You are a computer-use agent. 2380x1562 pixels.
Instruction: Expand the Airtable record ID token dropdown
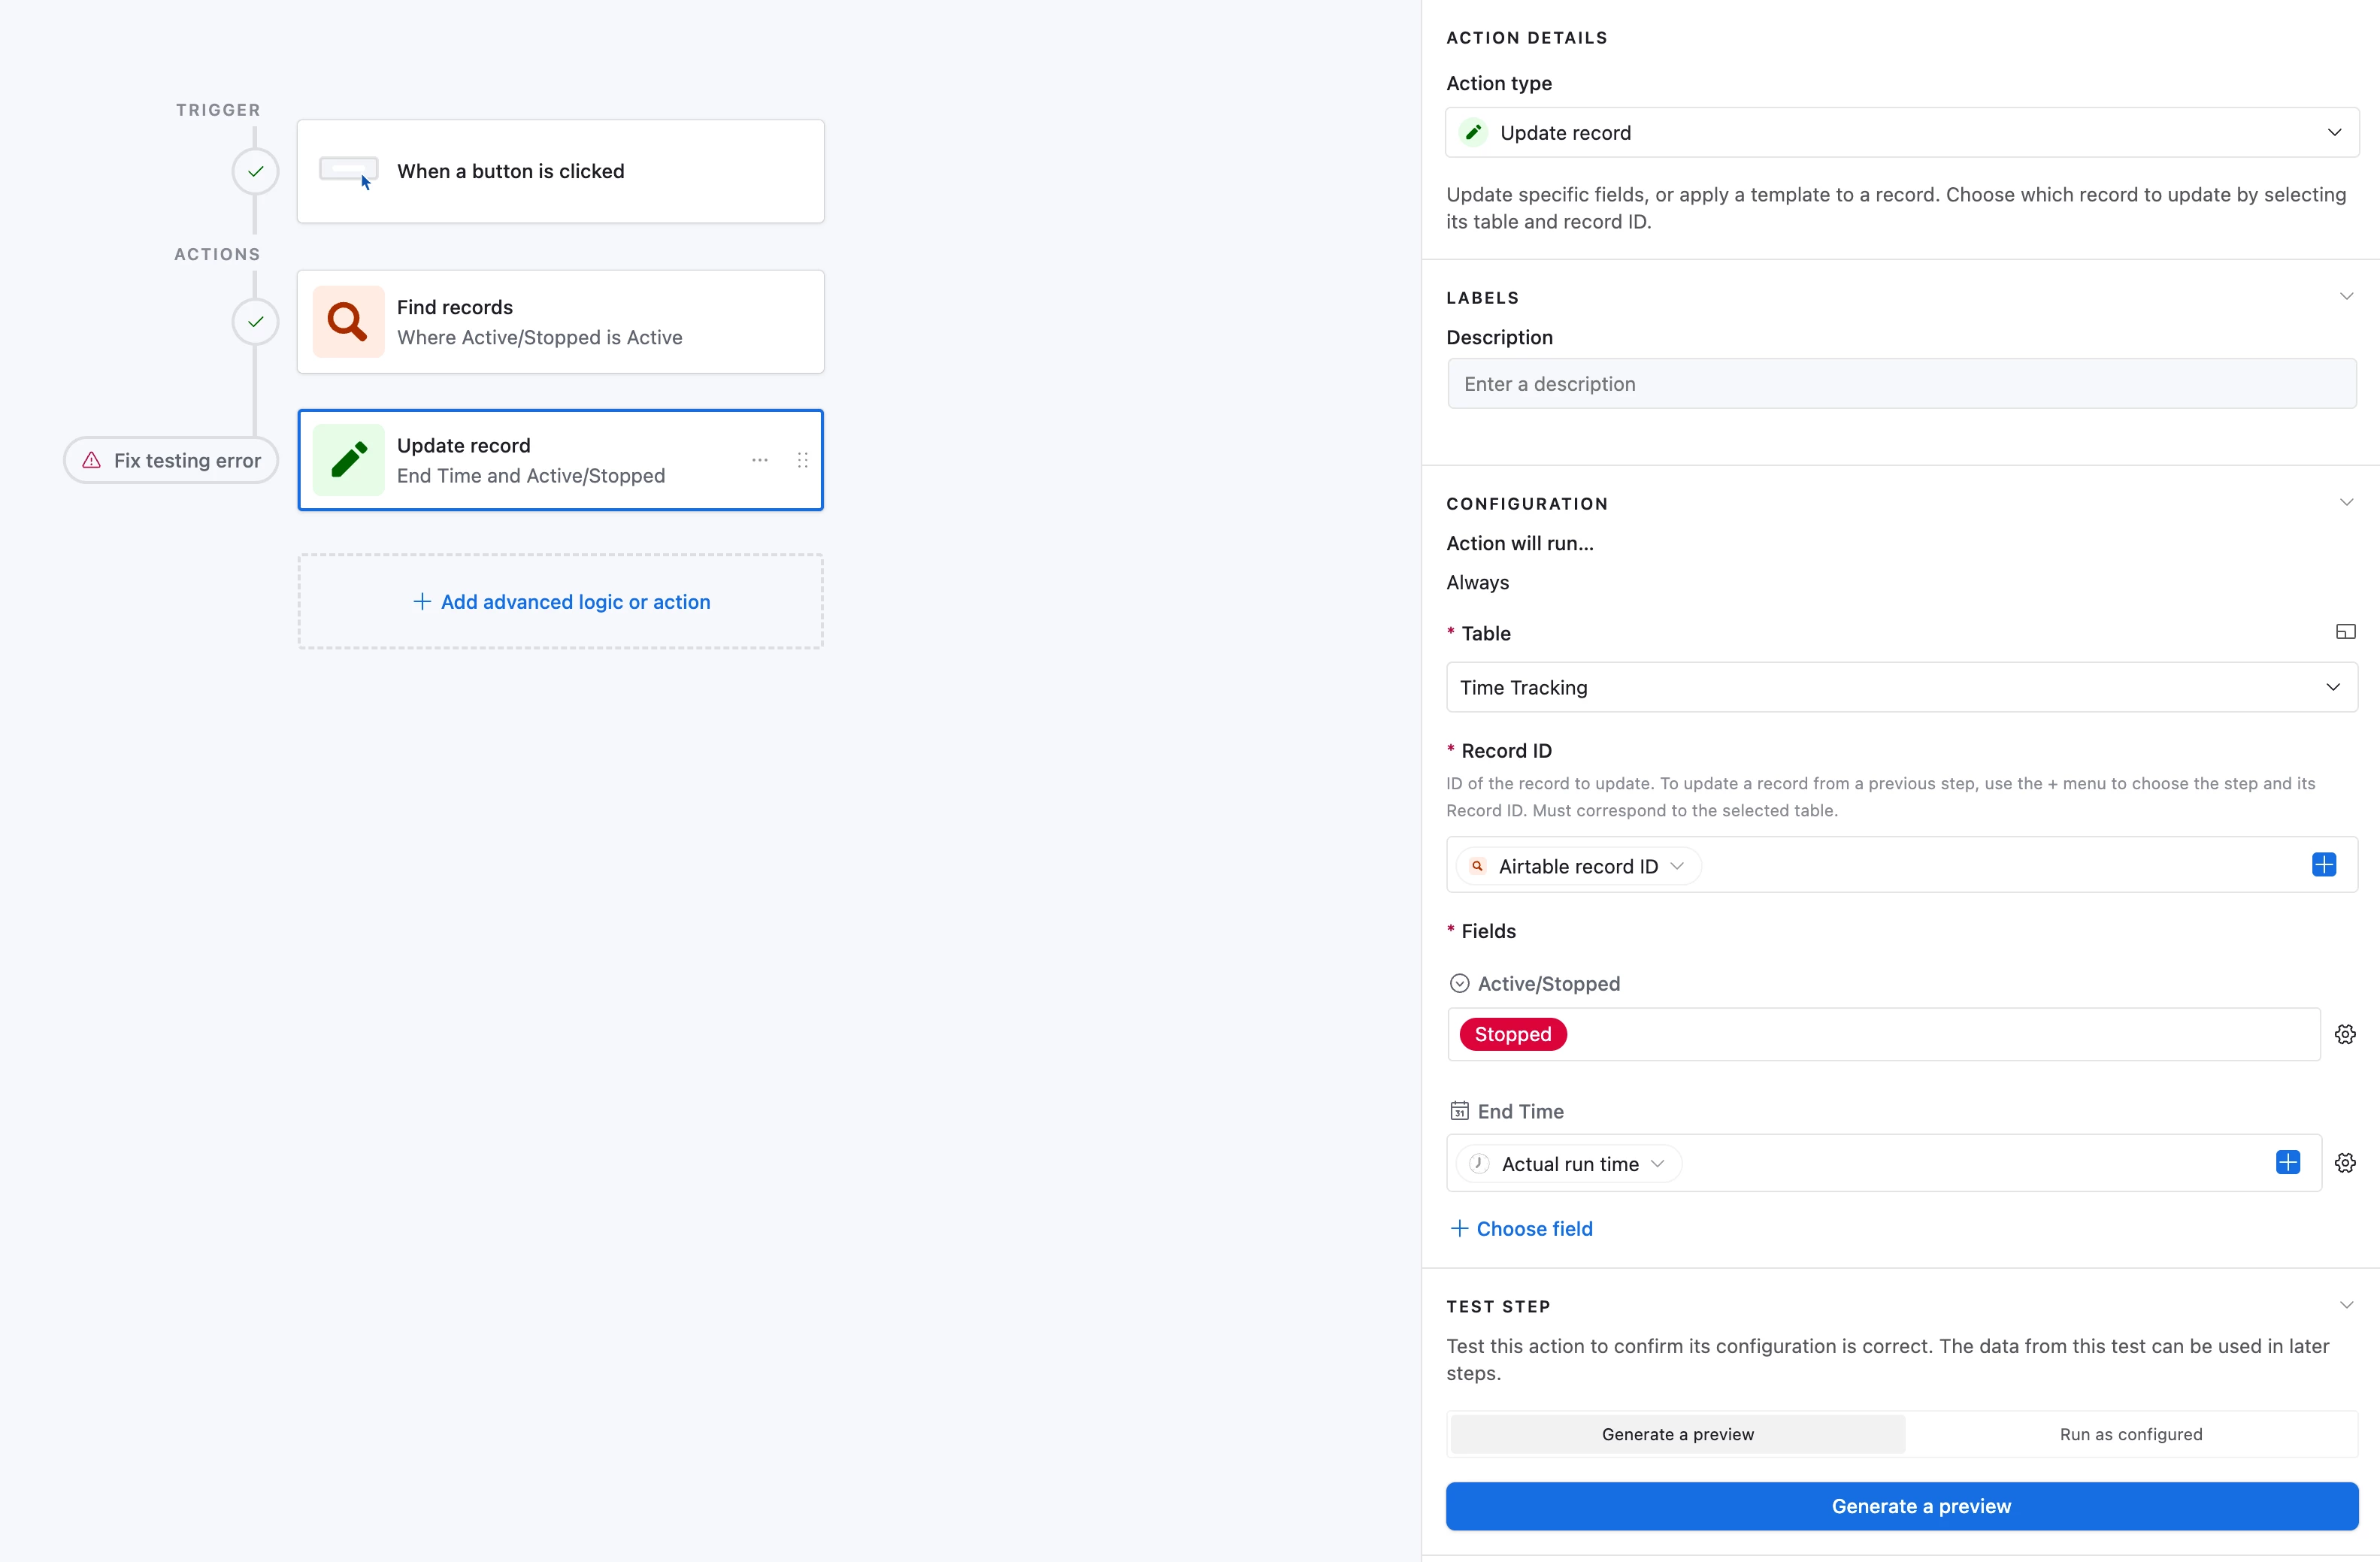[1677, 866]
